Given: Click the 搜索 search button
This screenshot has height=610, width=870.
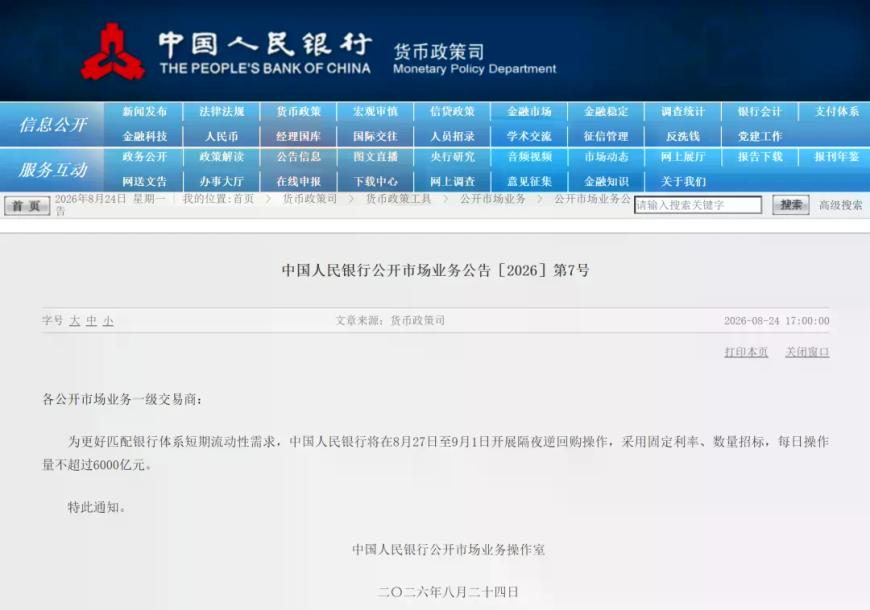Looking at the screenshot, I should coord(791,205).
